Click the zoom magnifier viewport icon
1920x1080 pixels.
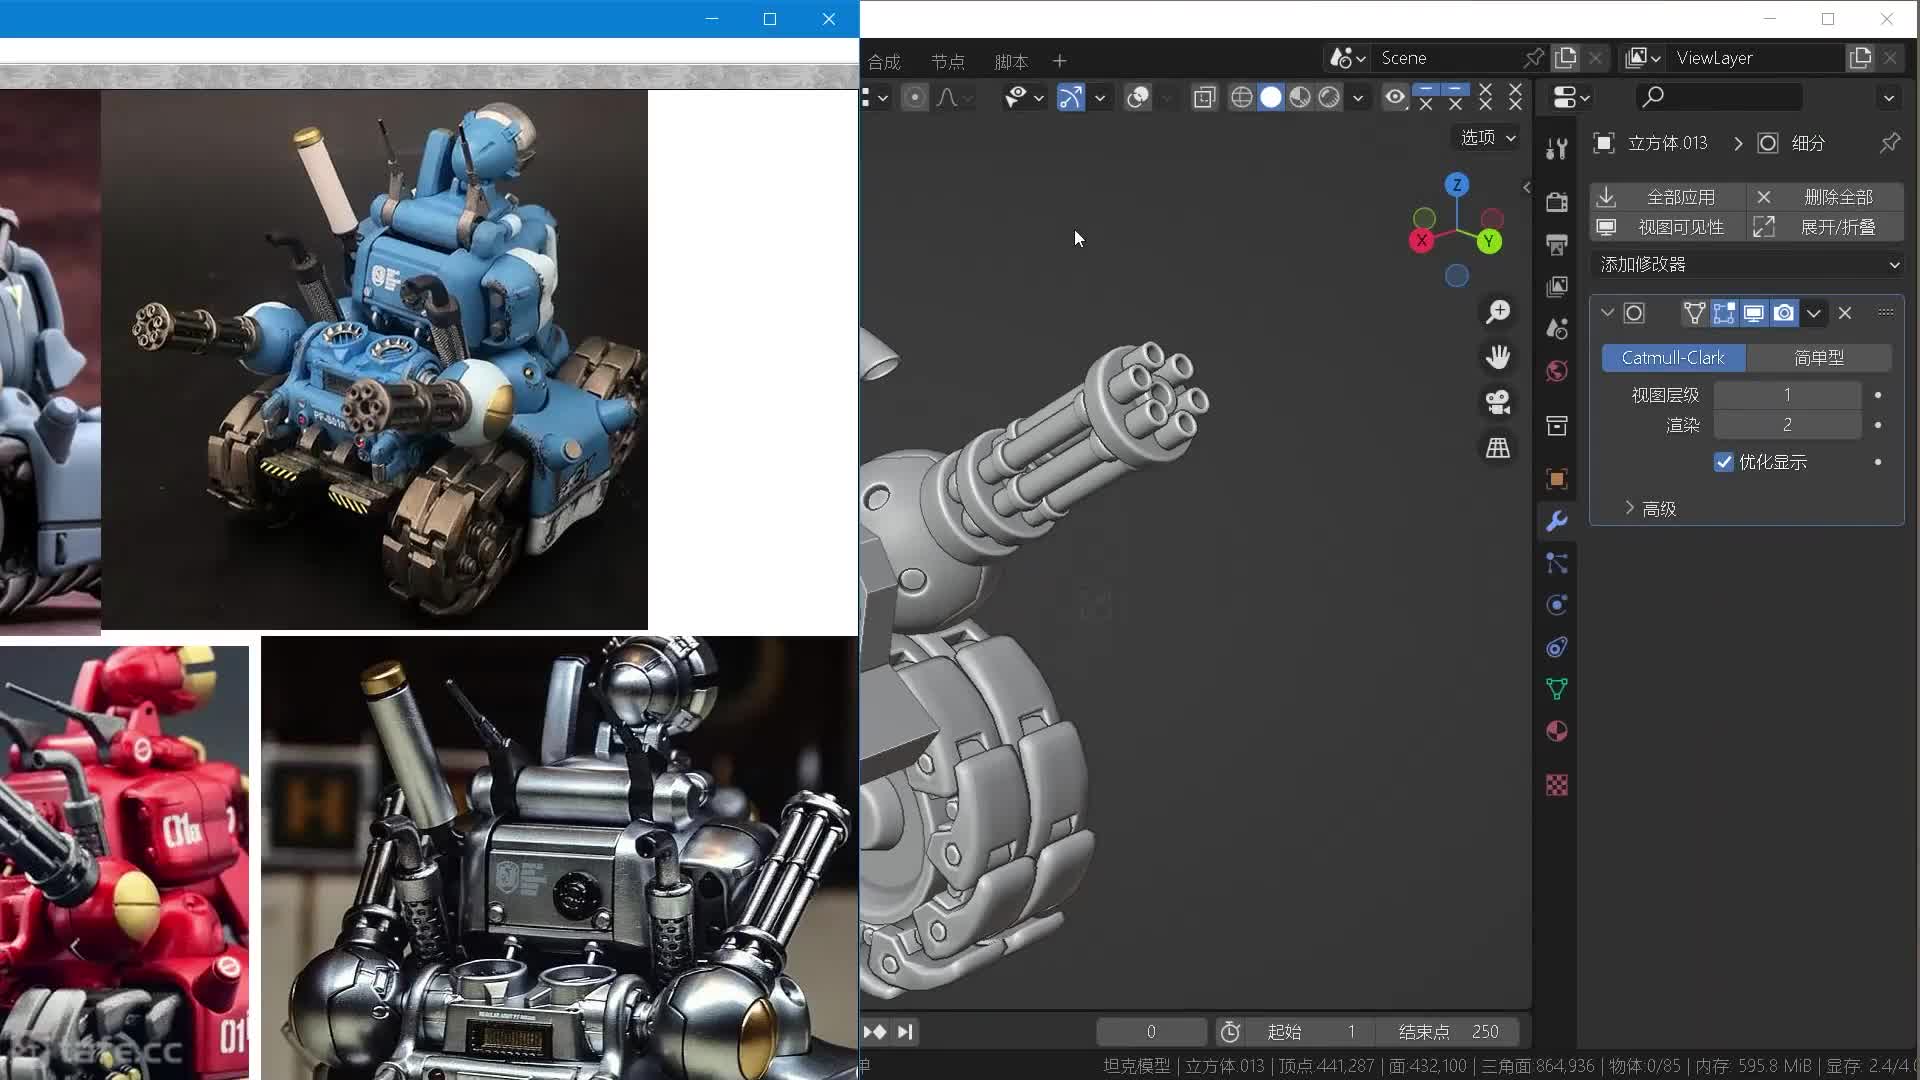pyautogui.click(x=1497, y=312)
